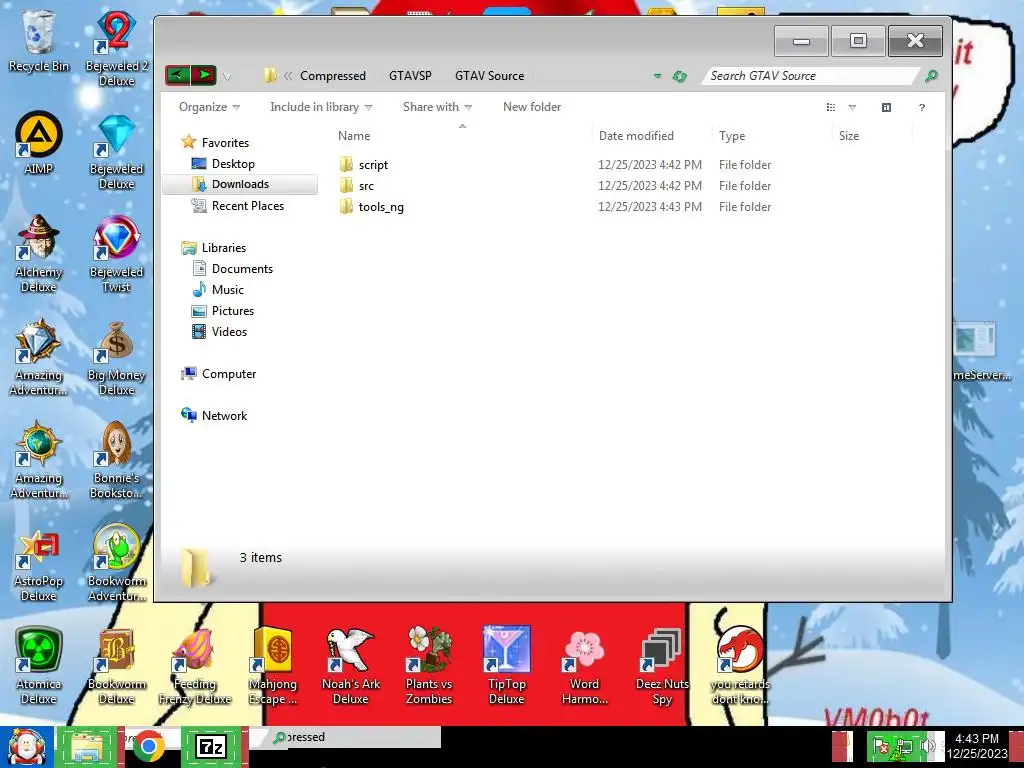Click the Santa Start button

click(x=26, y=747)
